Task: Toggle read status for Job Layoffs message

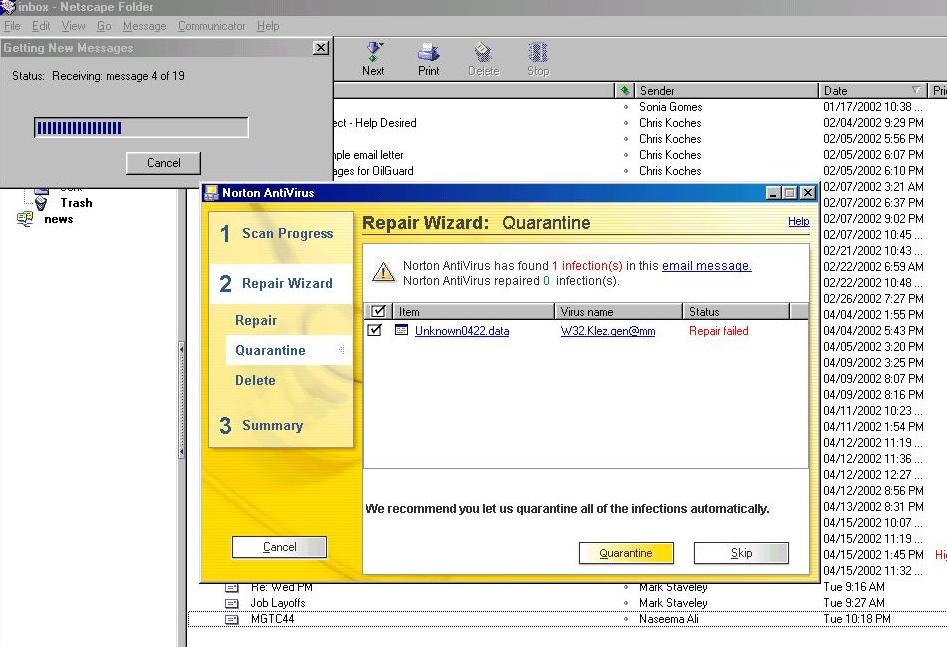Action: 626,603
